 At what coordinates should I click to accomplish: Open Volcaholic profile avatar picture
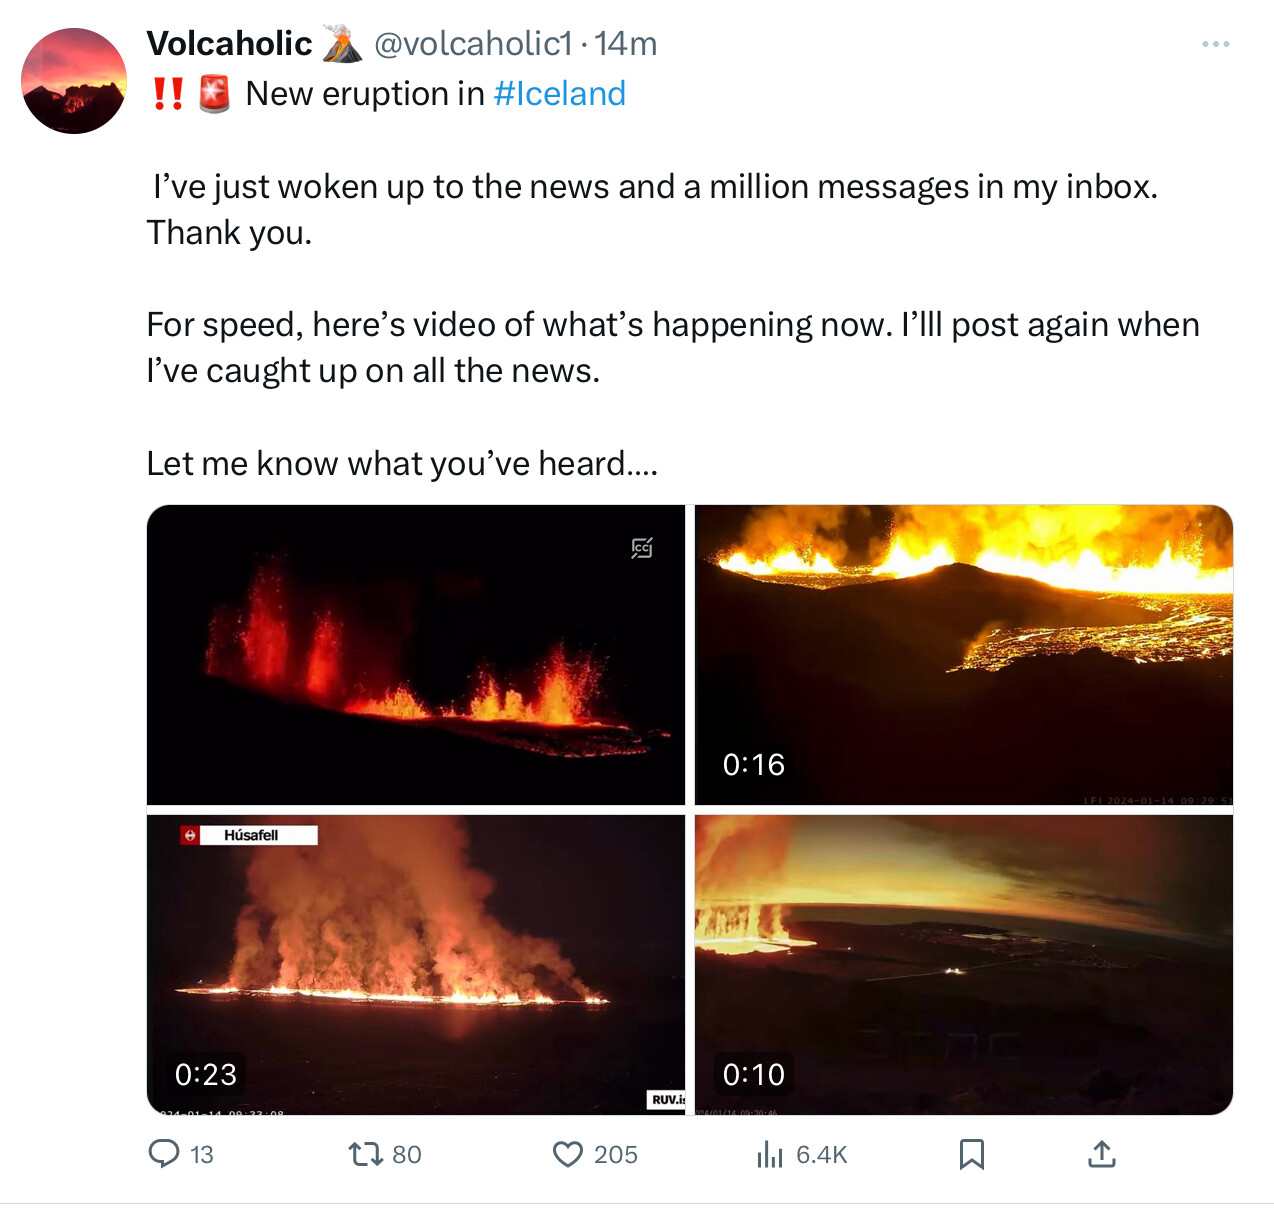click(x=74, y=81)
